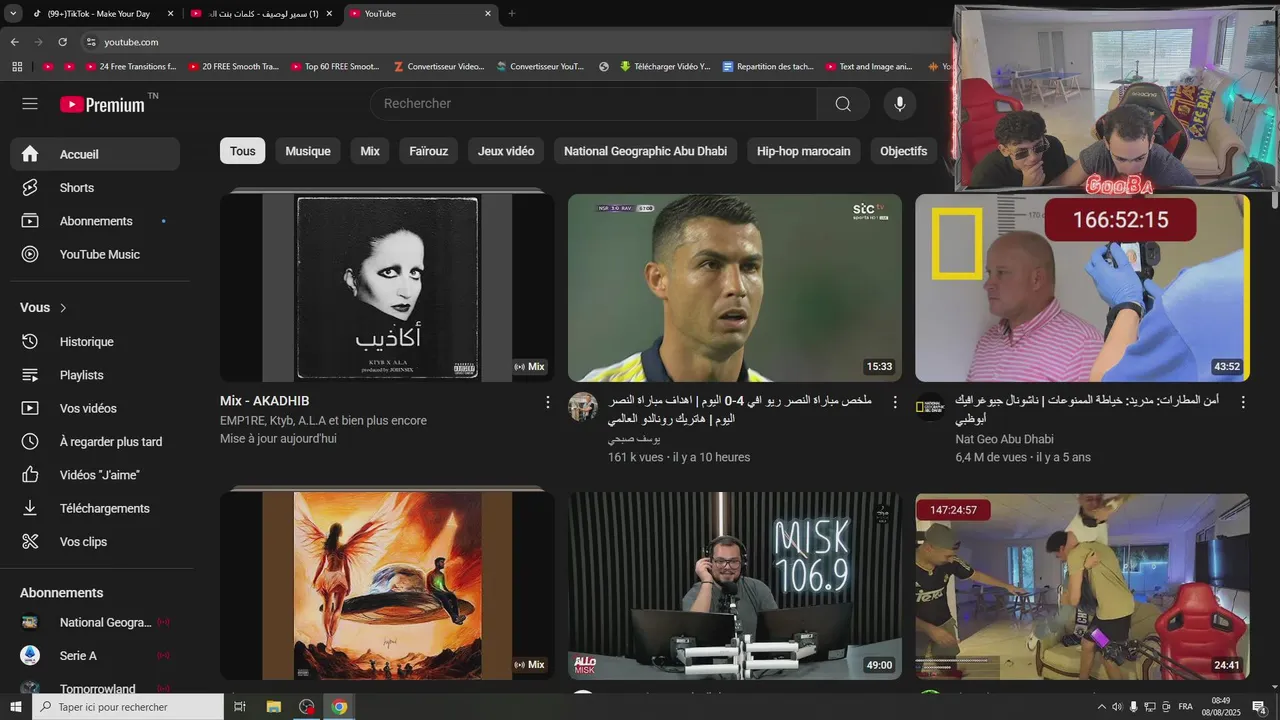Select the Tous filter chip
The image size is (1280, 720).
tap(243, 151)
